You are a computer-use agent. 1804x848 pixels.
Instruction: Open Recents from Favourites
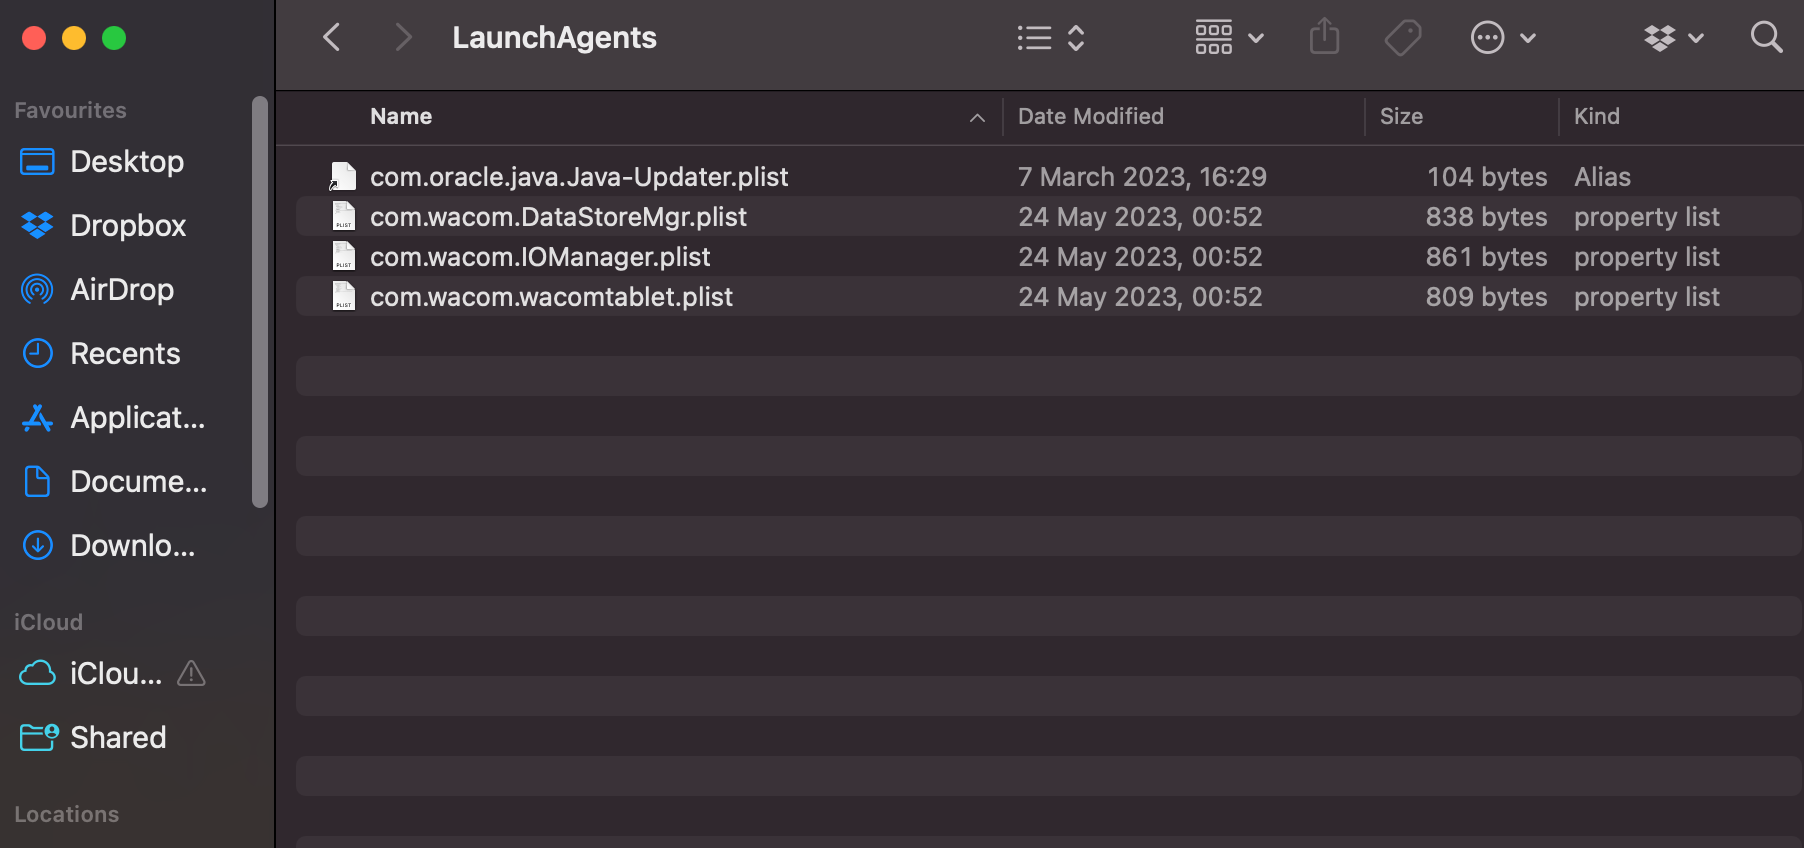(x=124, y=354)
